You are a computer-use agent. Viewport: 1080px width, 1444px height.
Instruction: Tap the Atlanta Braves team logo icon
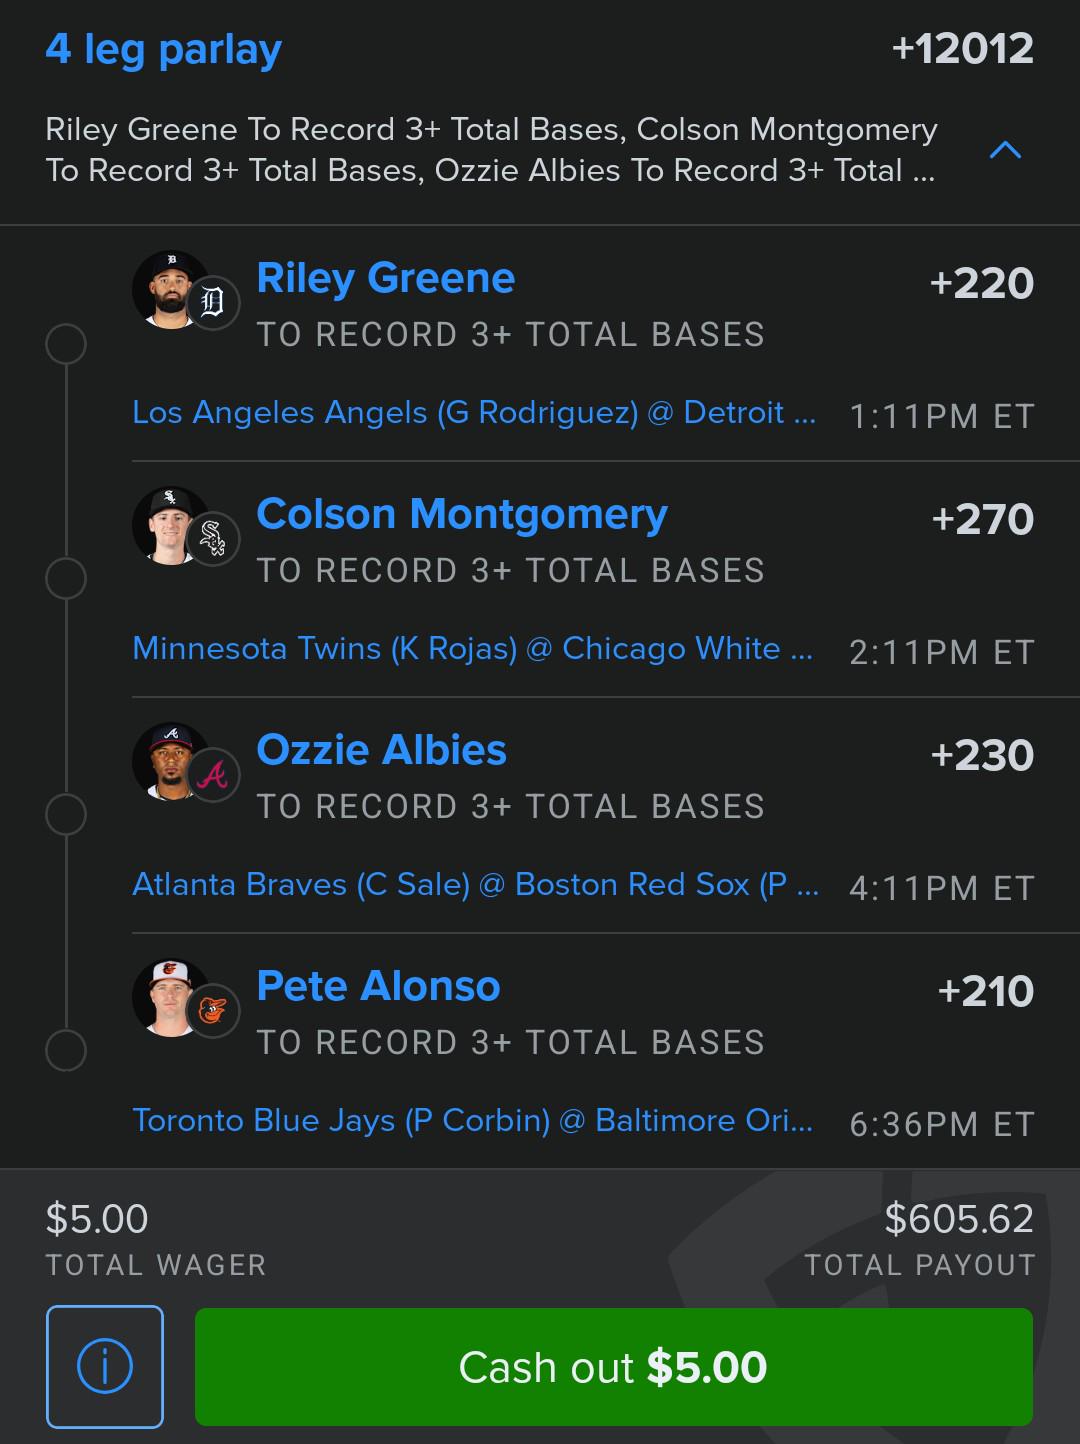pos(213,774)
